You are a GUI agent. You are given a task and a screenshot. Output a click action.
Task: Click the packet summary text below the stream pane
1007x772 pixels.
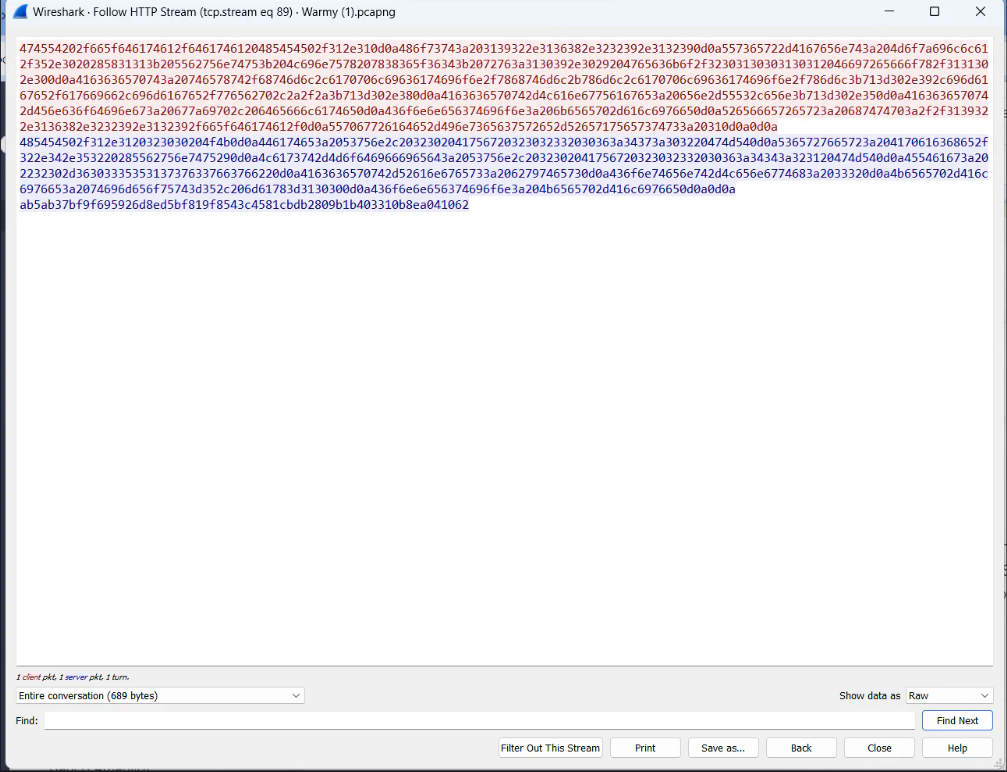[72, 677]
